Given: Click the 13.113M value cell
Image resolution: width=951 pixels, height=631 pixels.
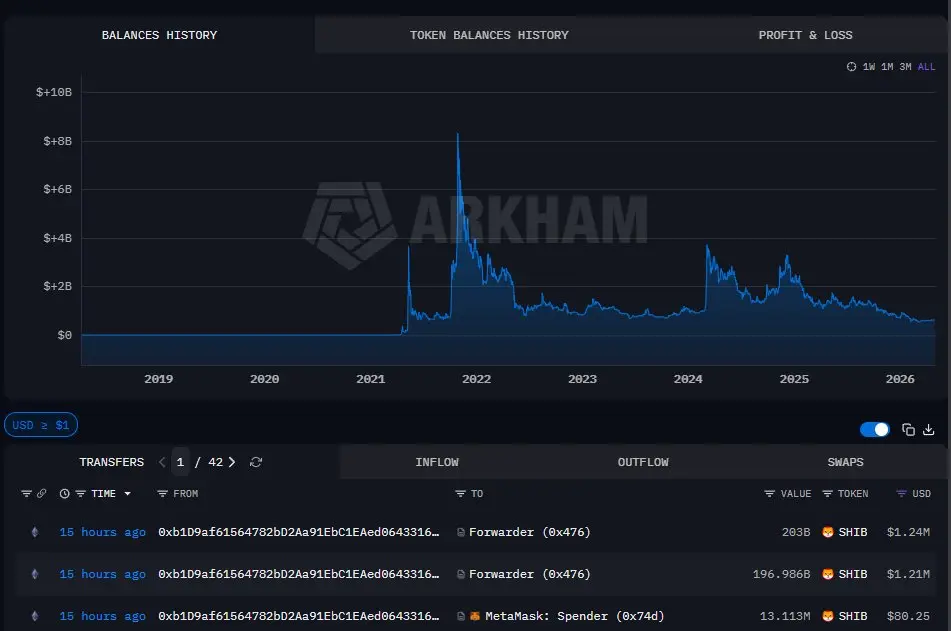Looking at the screenshot, I should [785, 616].
